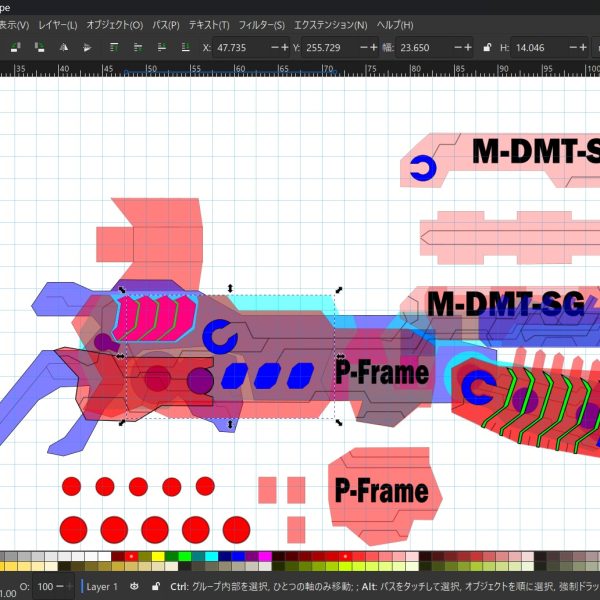600x600 pixels.
Task: Click top-right corner scale handle
Action: pyautogui.click(x=339, y=290)
